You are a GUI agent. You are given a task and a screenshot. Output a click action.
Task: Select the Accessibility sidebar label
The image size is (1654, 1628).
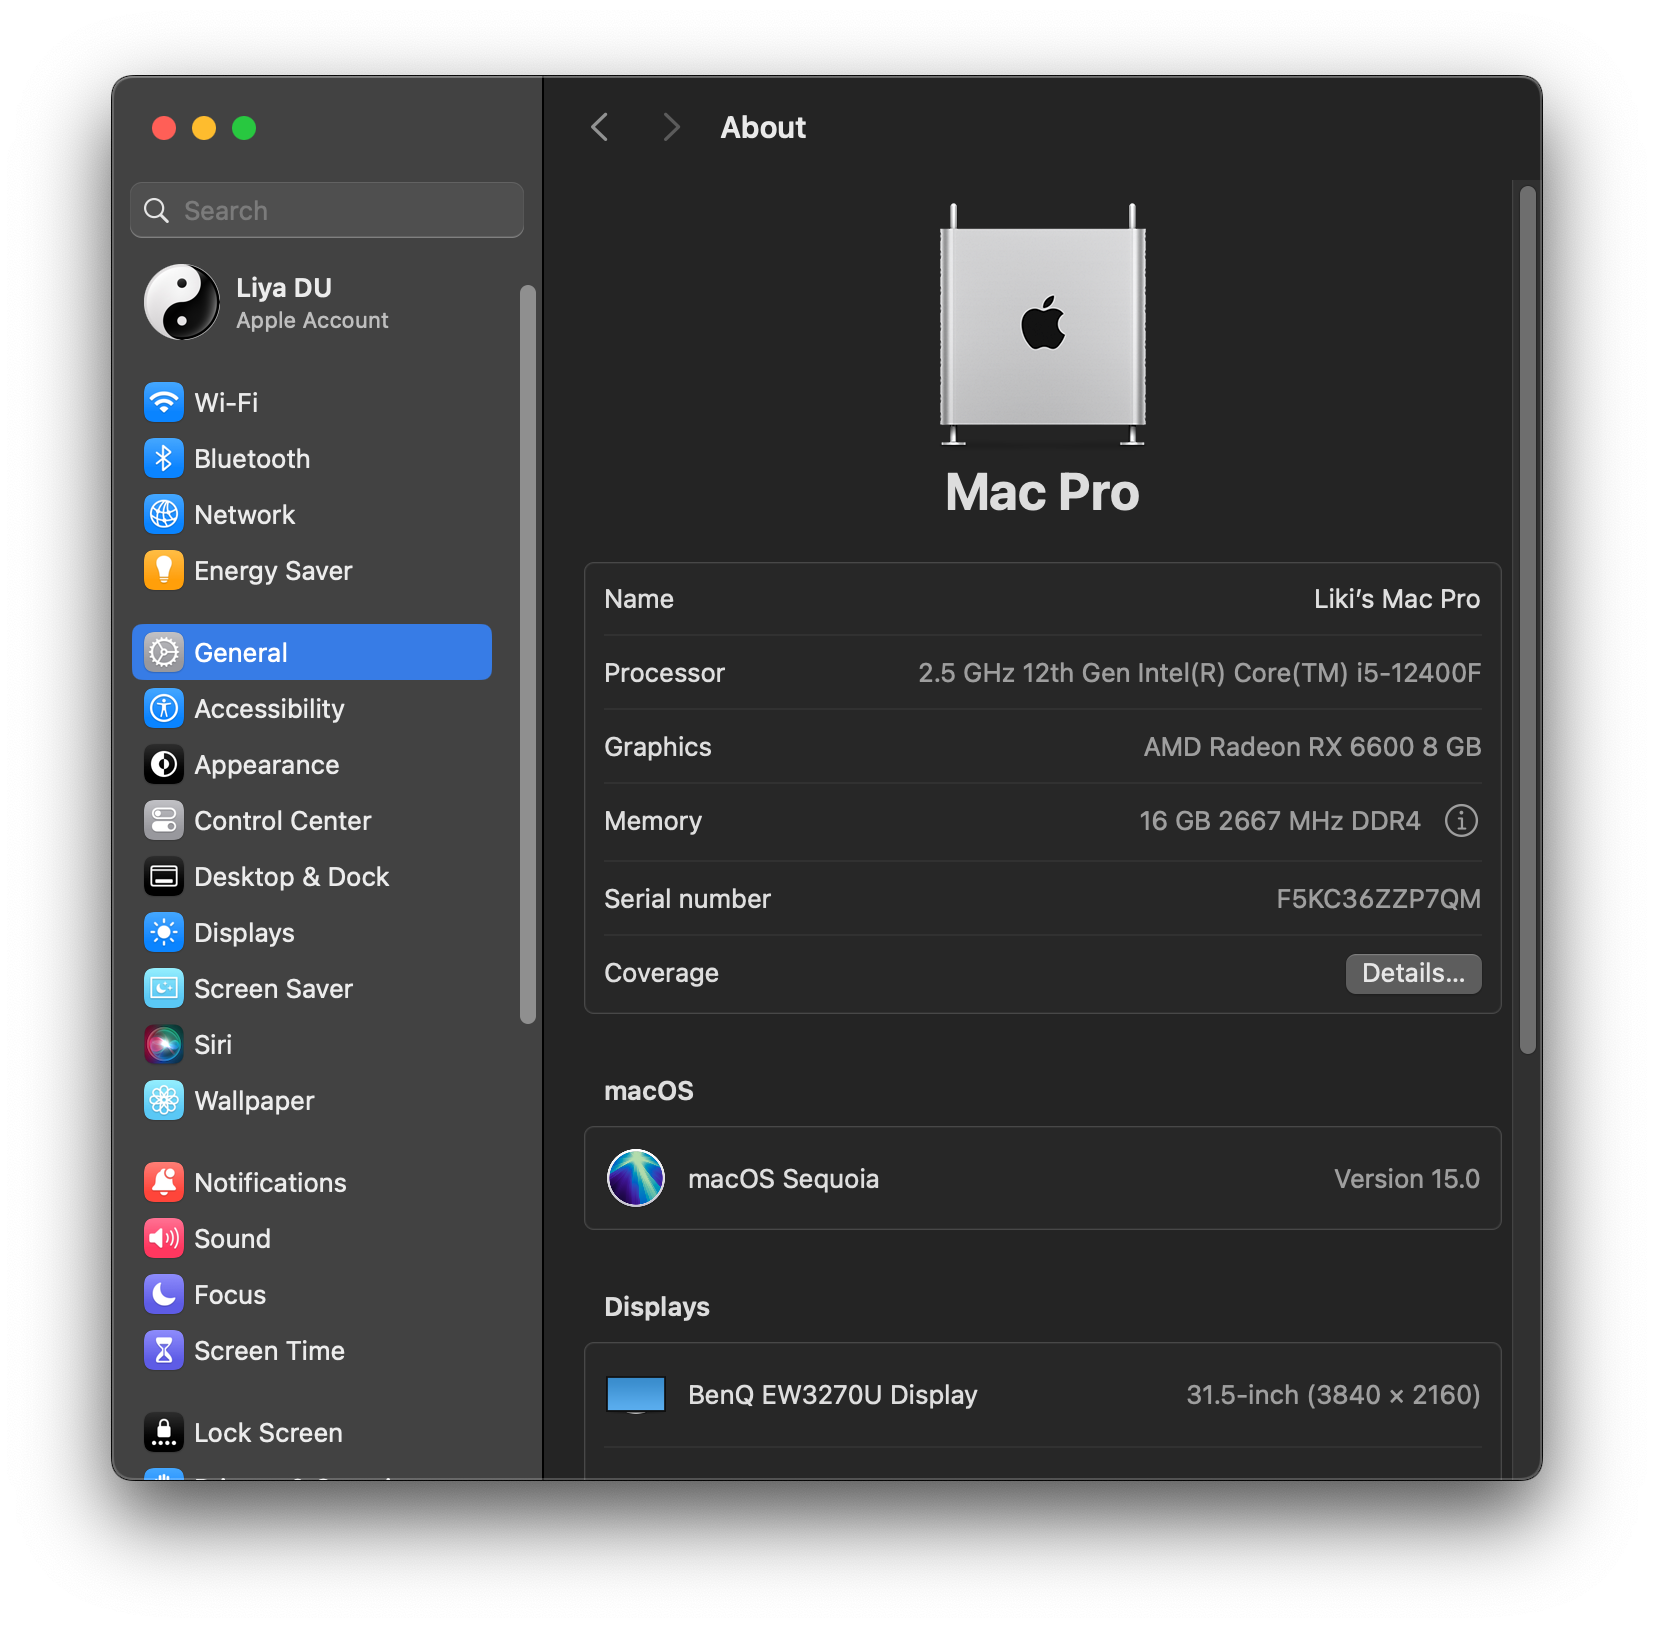[x=269, y=709]
